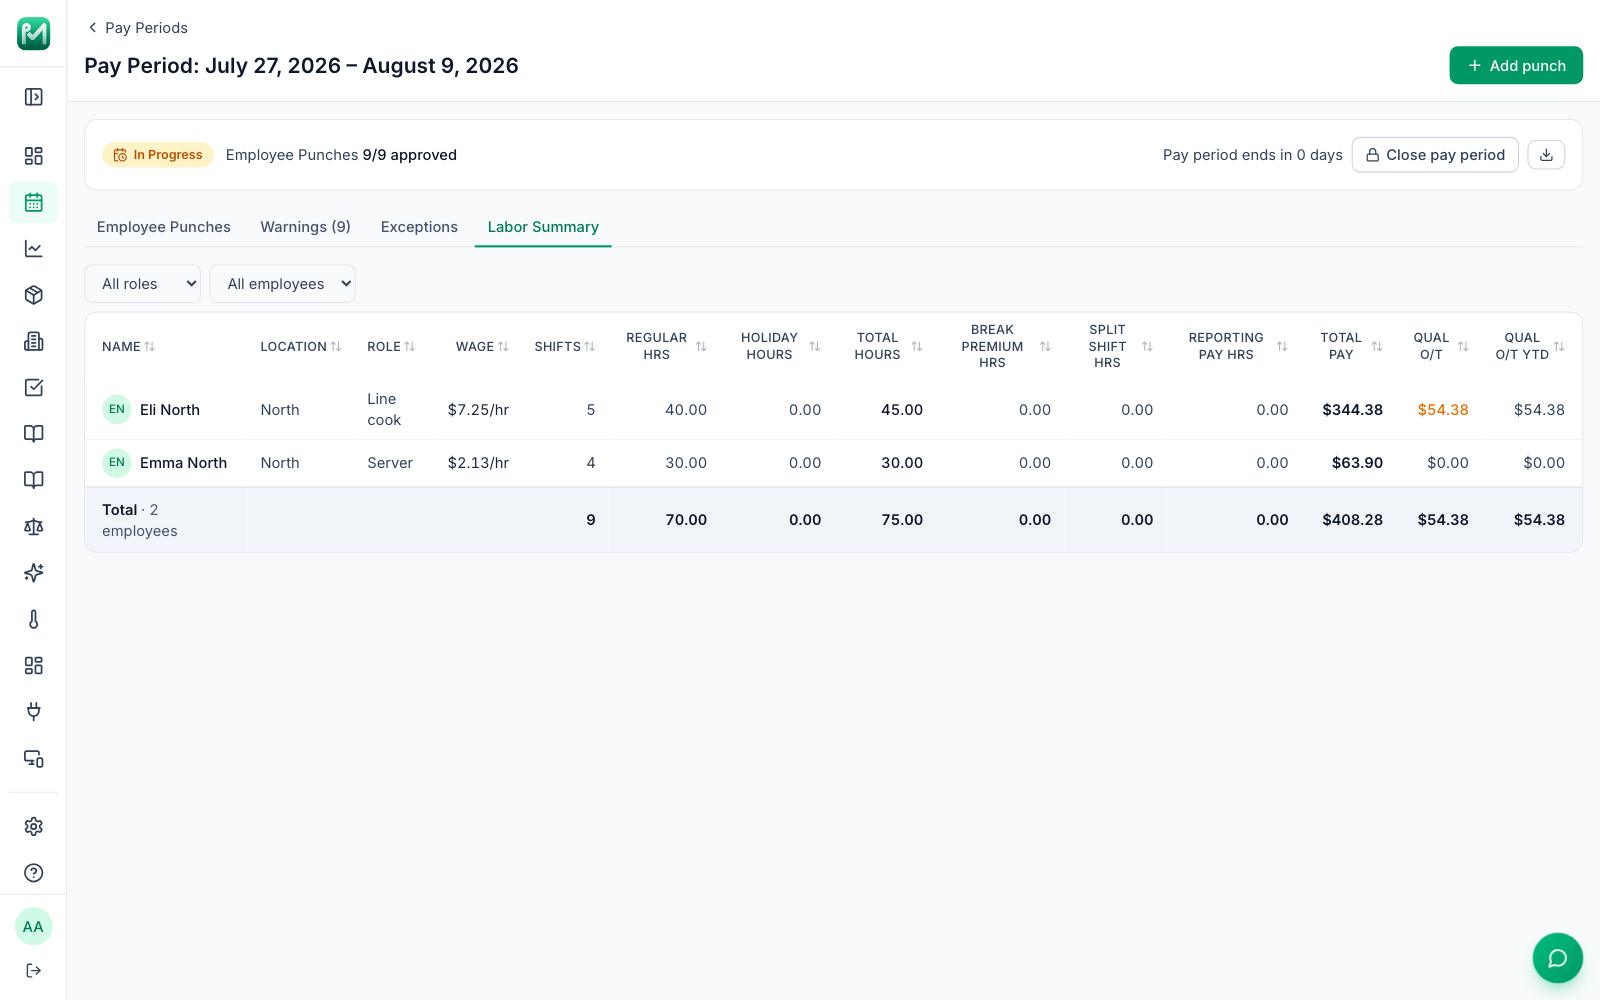
Task: Sort by Split Shift Hrs column
Action: pos(1120,346)
